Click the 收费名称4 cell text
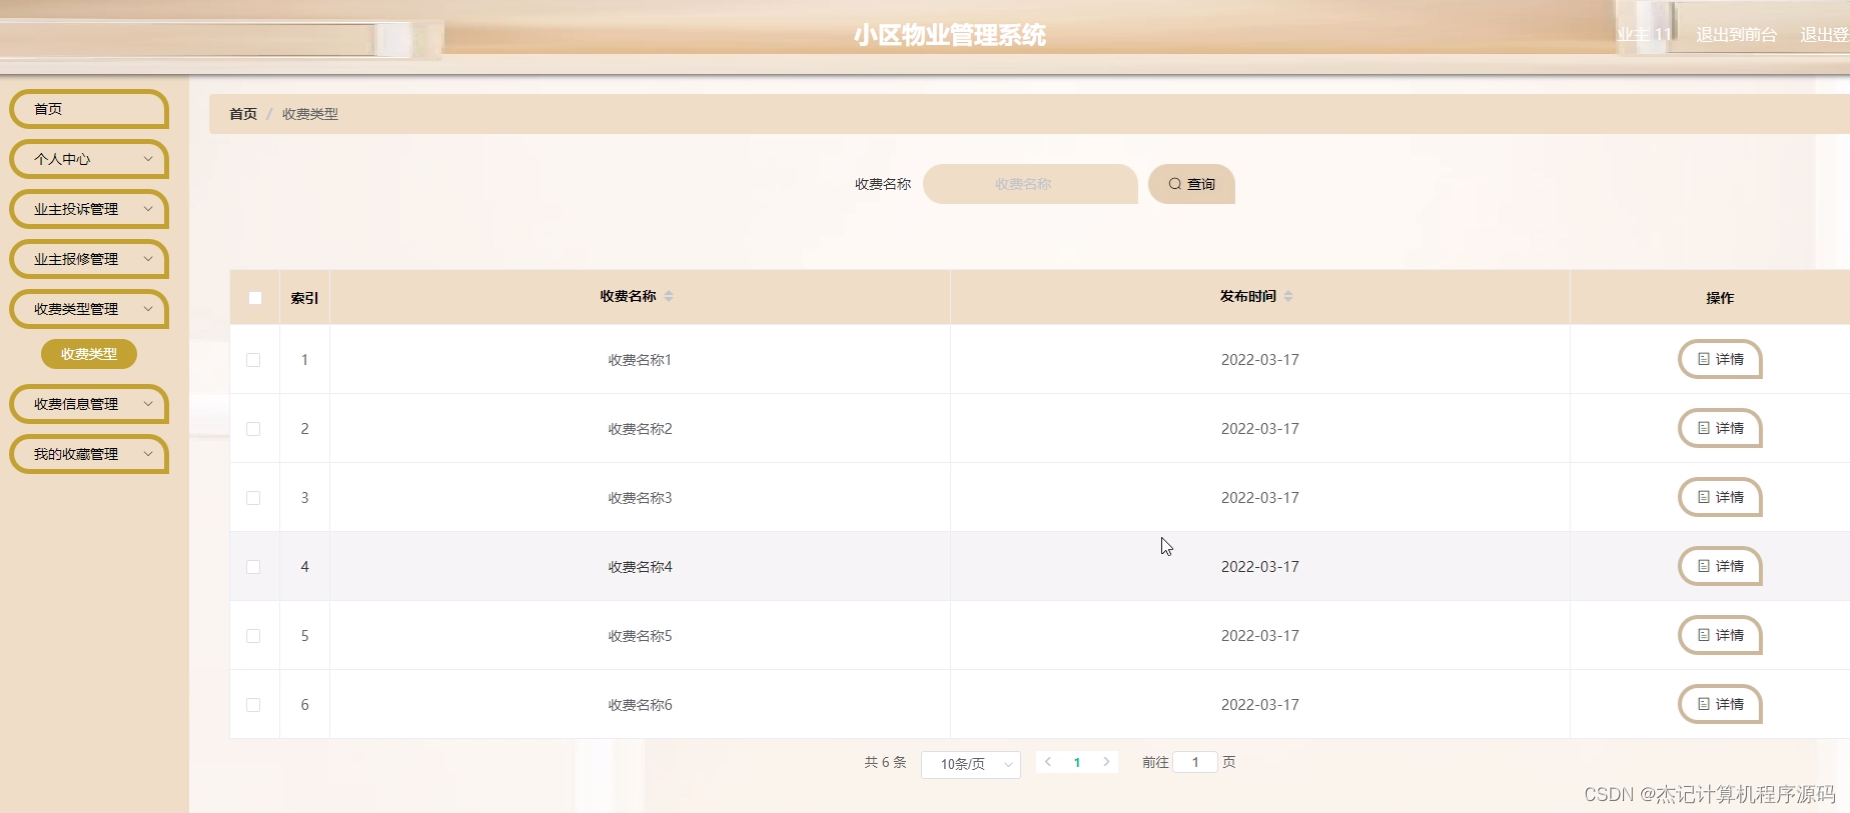Image resolution: width=1850 pixels, height=813 pixels. tap(640, 567)
